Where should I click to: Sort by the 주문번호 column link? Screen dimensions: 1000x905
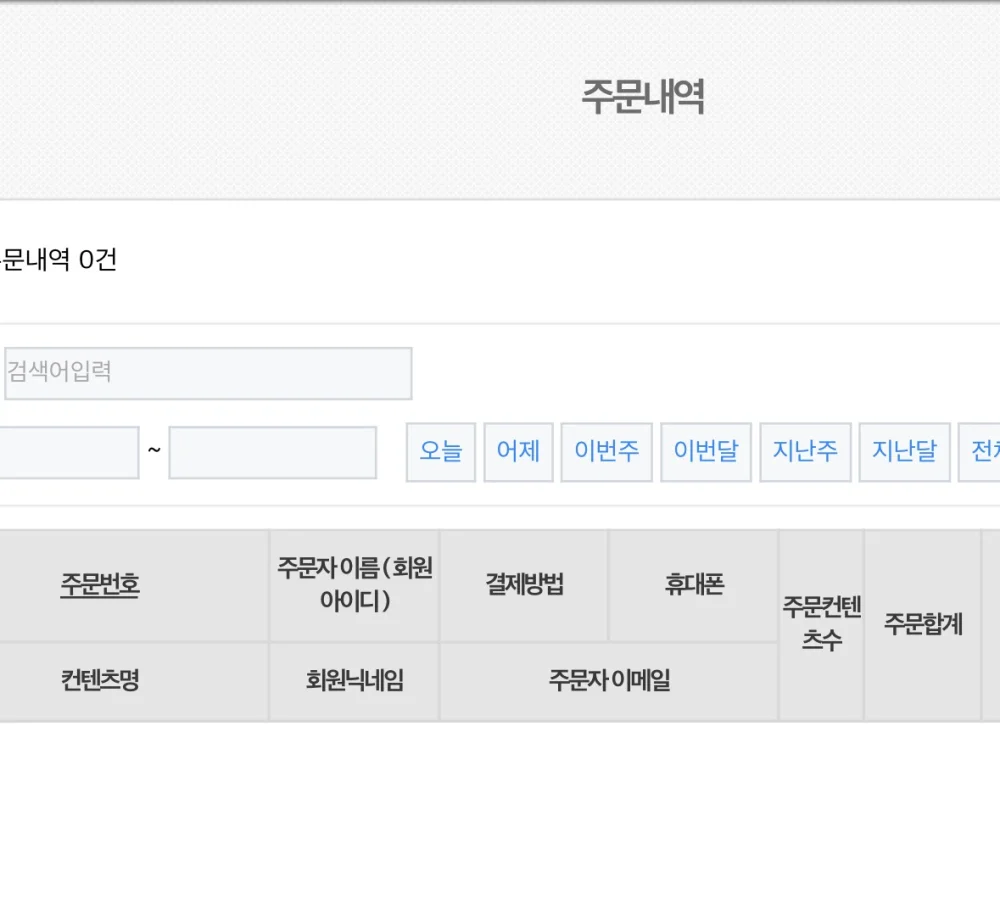tap(100, 585)
